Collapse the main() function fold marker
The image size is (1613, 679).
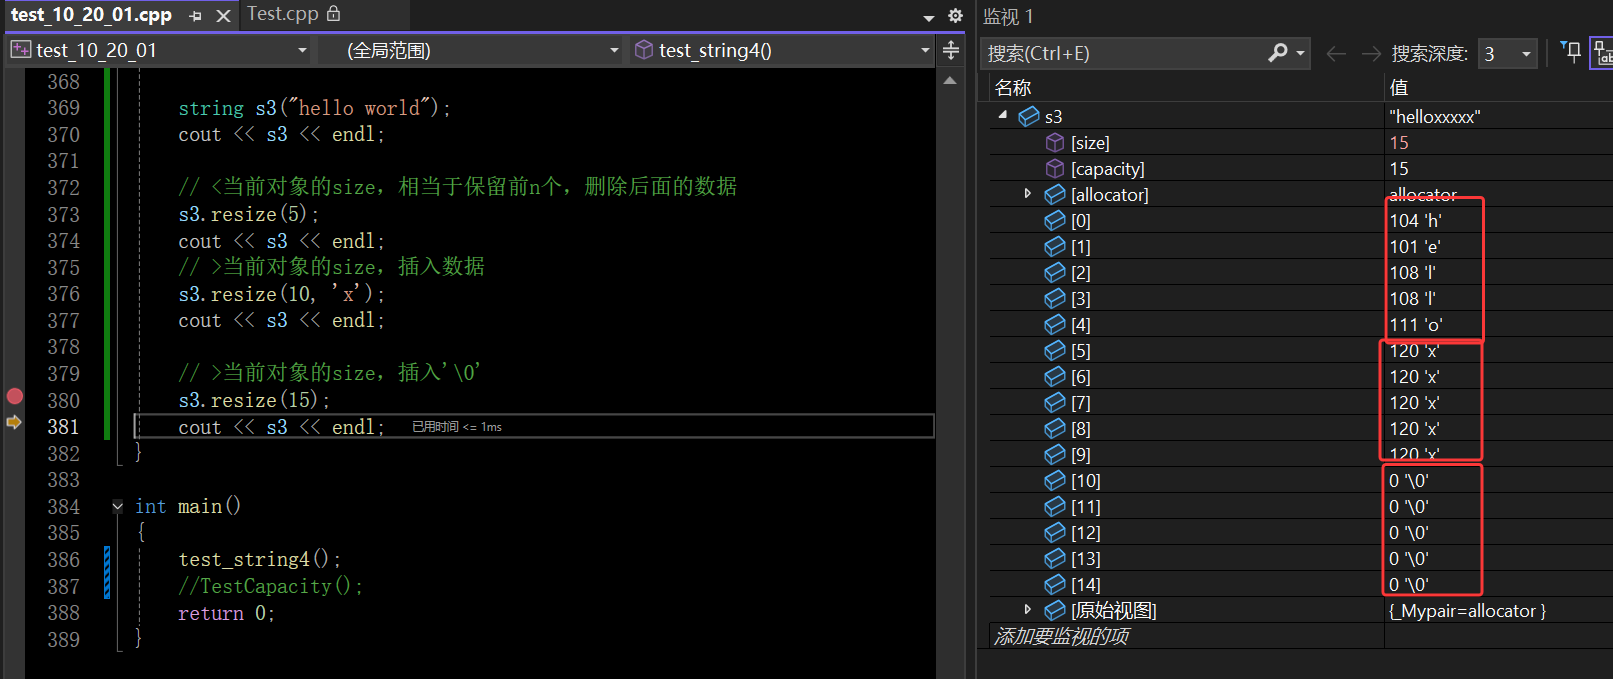click(x=118, y=506)
